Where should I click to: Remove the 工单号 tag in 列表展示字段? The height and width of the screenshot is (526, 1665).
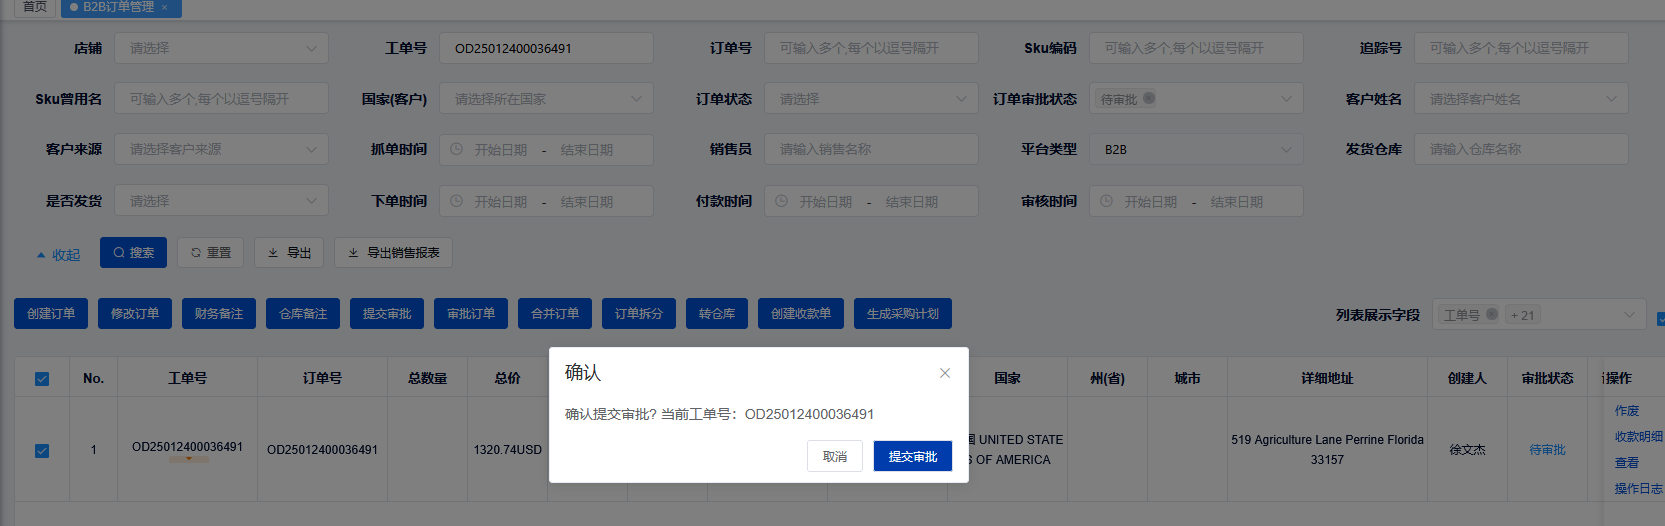1492,314
